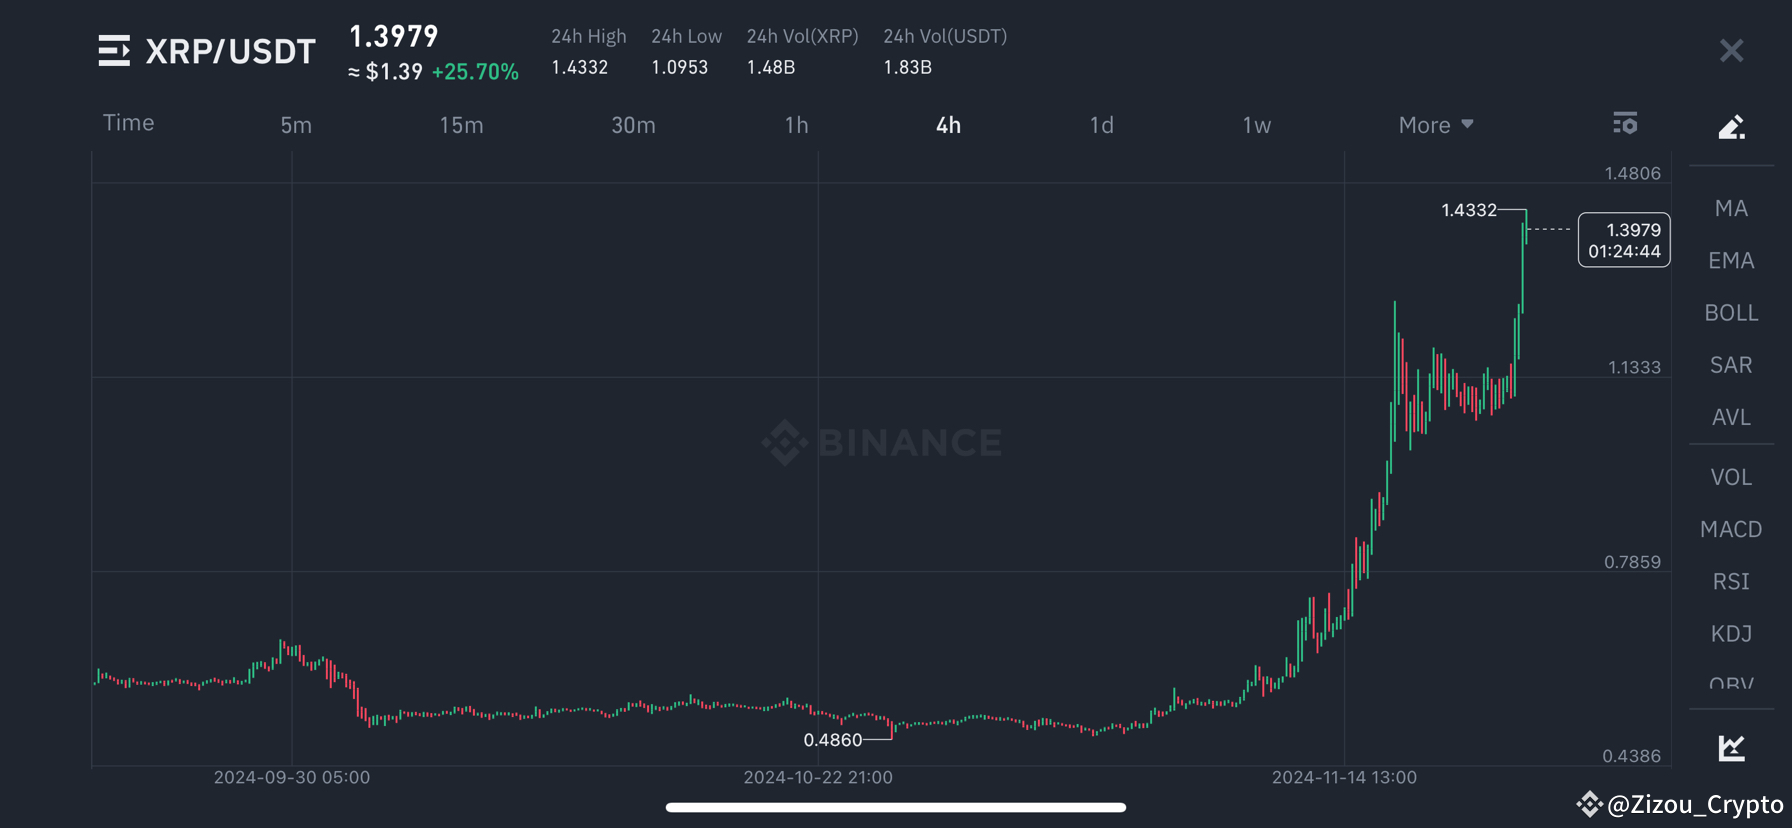Click the Binance diamond beside @Zizou_Crypto
The image size is (1792, 828).
pos(1590,803)
